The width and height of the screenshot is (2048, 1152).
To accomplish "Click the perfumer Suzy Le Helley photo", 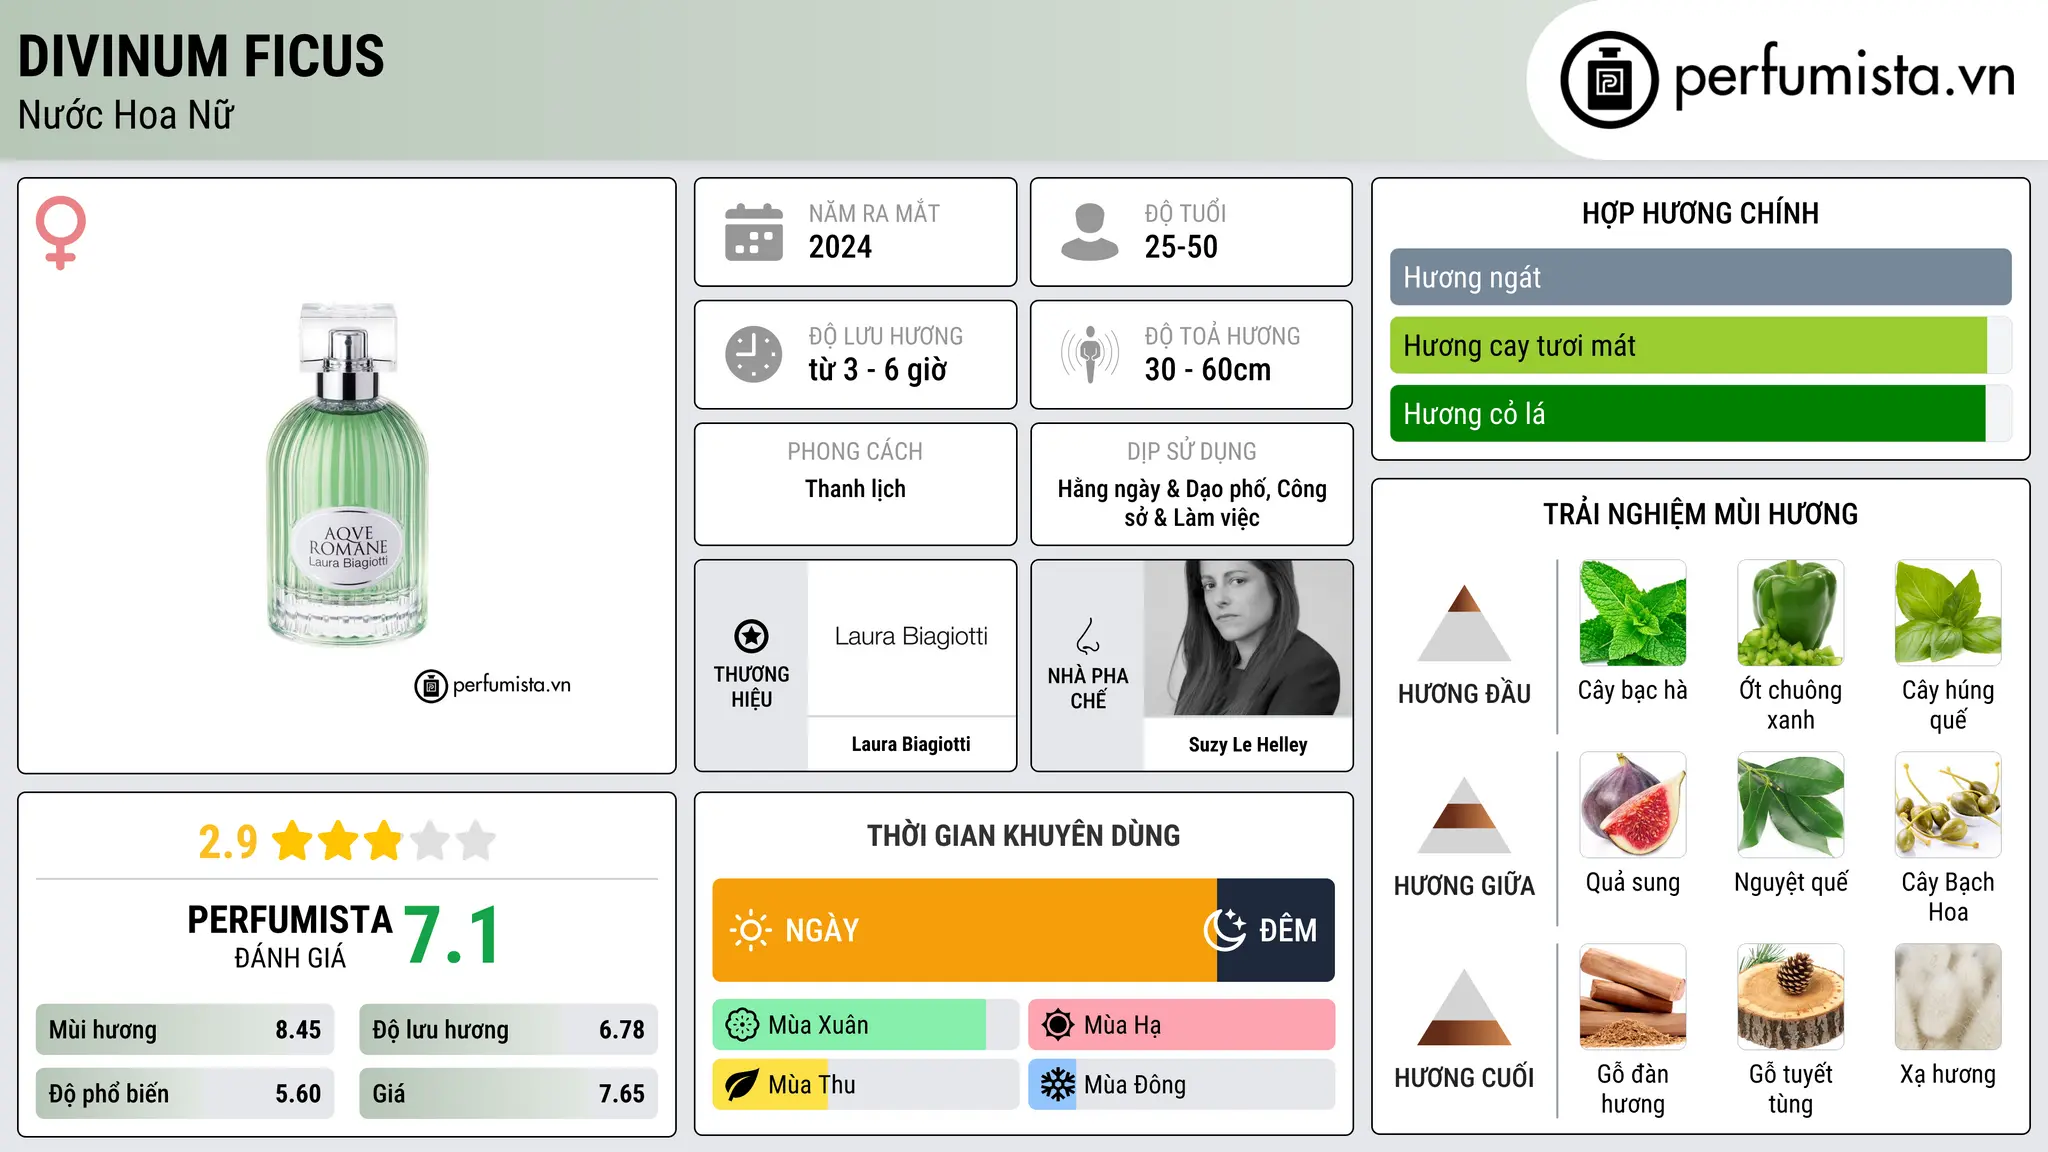I will [1248, 638].
